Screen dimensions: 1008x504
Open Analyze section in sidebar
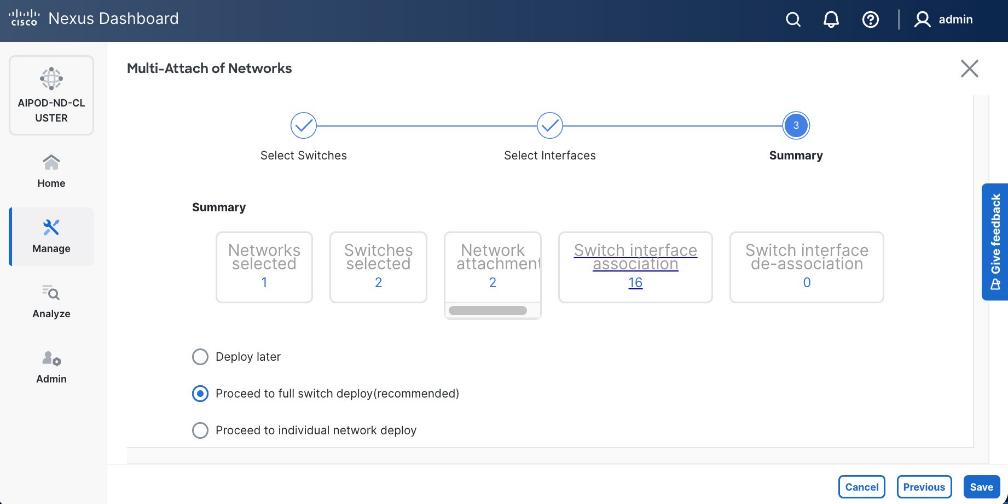51,302
